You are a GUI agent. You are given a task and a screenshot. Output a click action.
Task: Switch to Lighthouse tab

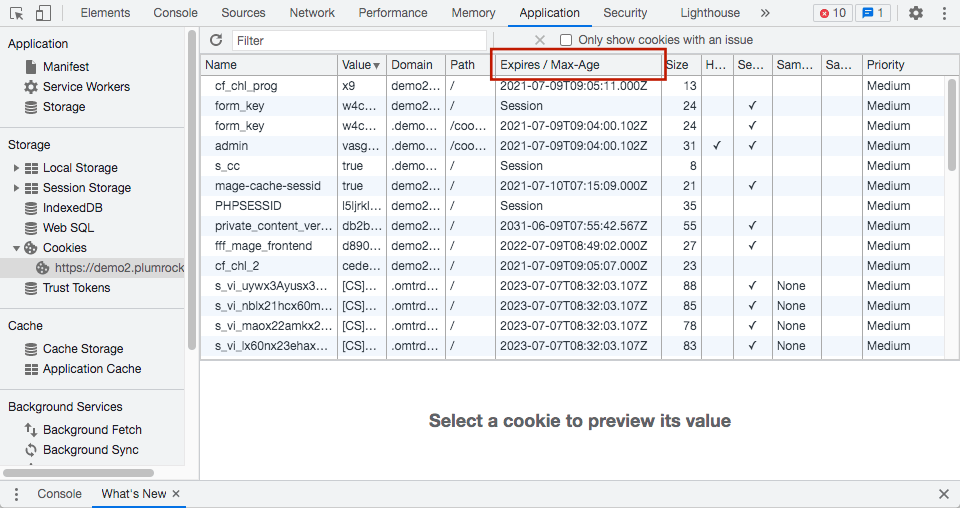point(710,13)
